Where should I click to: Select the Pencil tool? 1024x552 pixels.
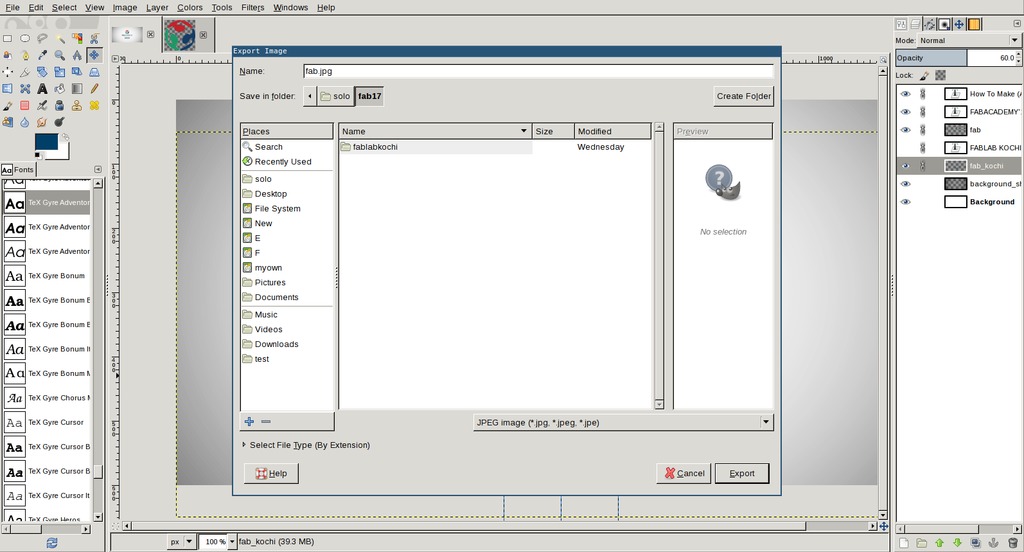point(94,88)
